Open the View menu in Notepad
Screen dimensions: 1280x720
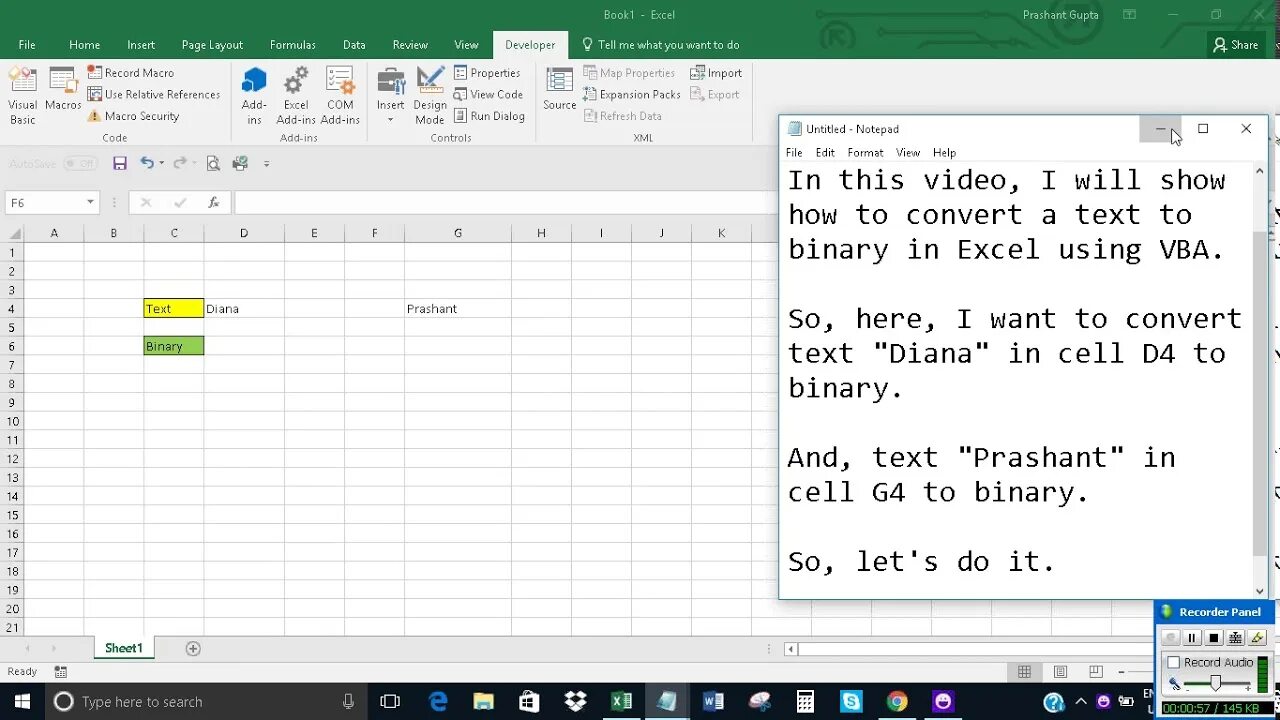pyautogui.click(x=908, y=153)
